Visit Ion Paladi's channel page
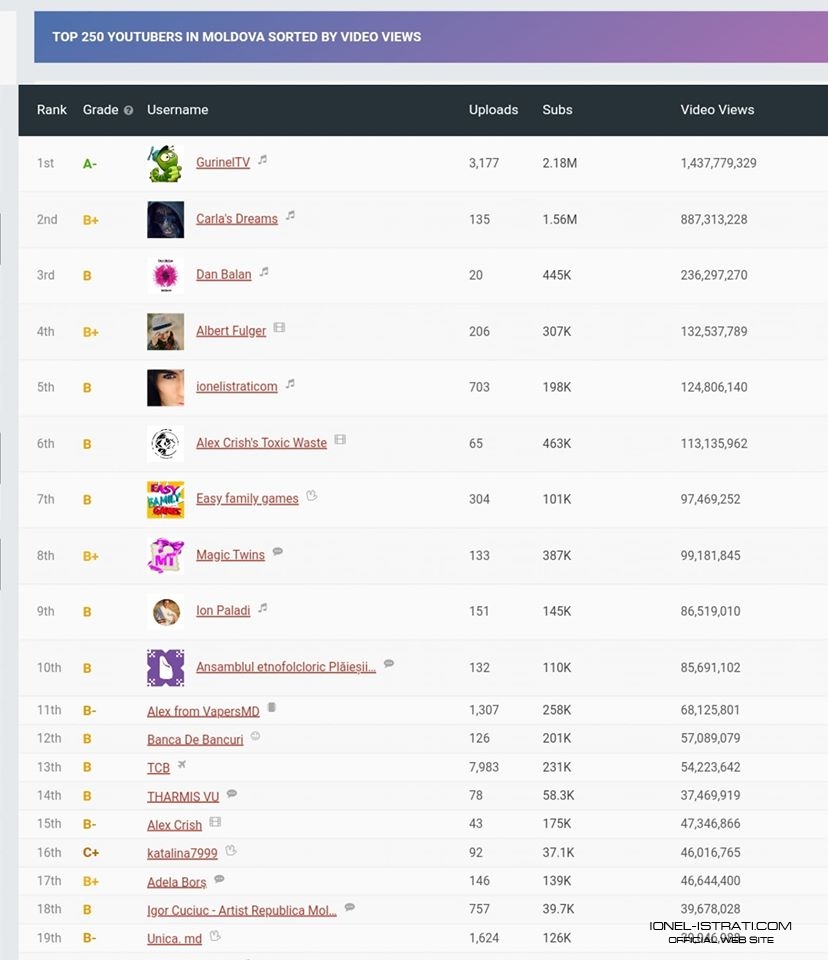 pyautogui.click(x=223, y=611)
